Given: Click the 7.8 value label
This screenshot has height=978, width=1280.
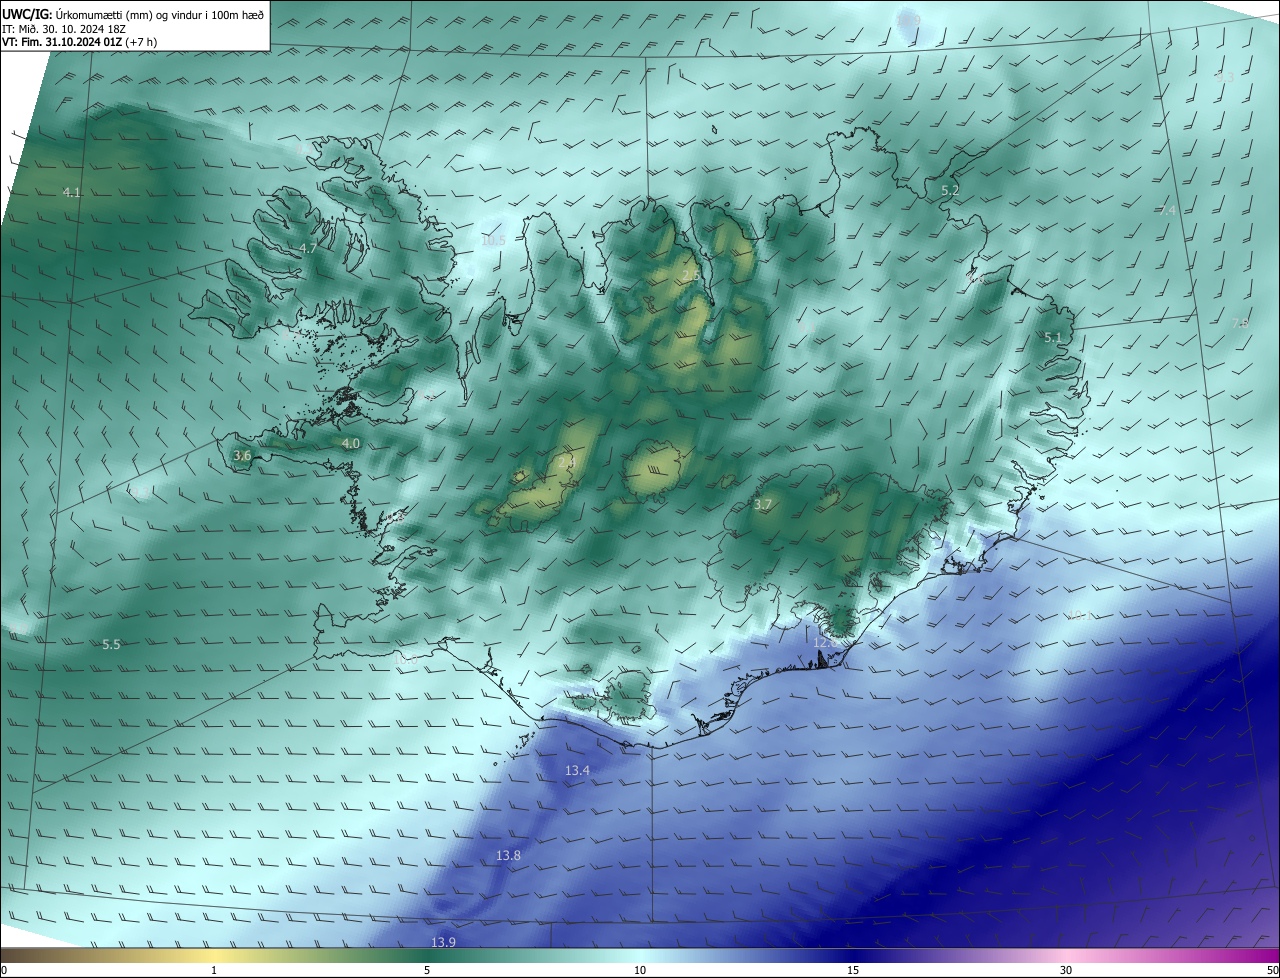Looking at the screenshot, I should pyautogui.click(x=1240, y=323).
